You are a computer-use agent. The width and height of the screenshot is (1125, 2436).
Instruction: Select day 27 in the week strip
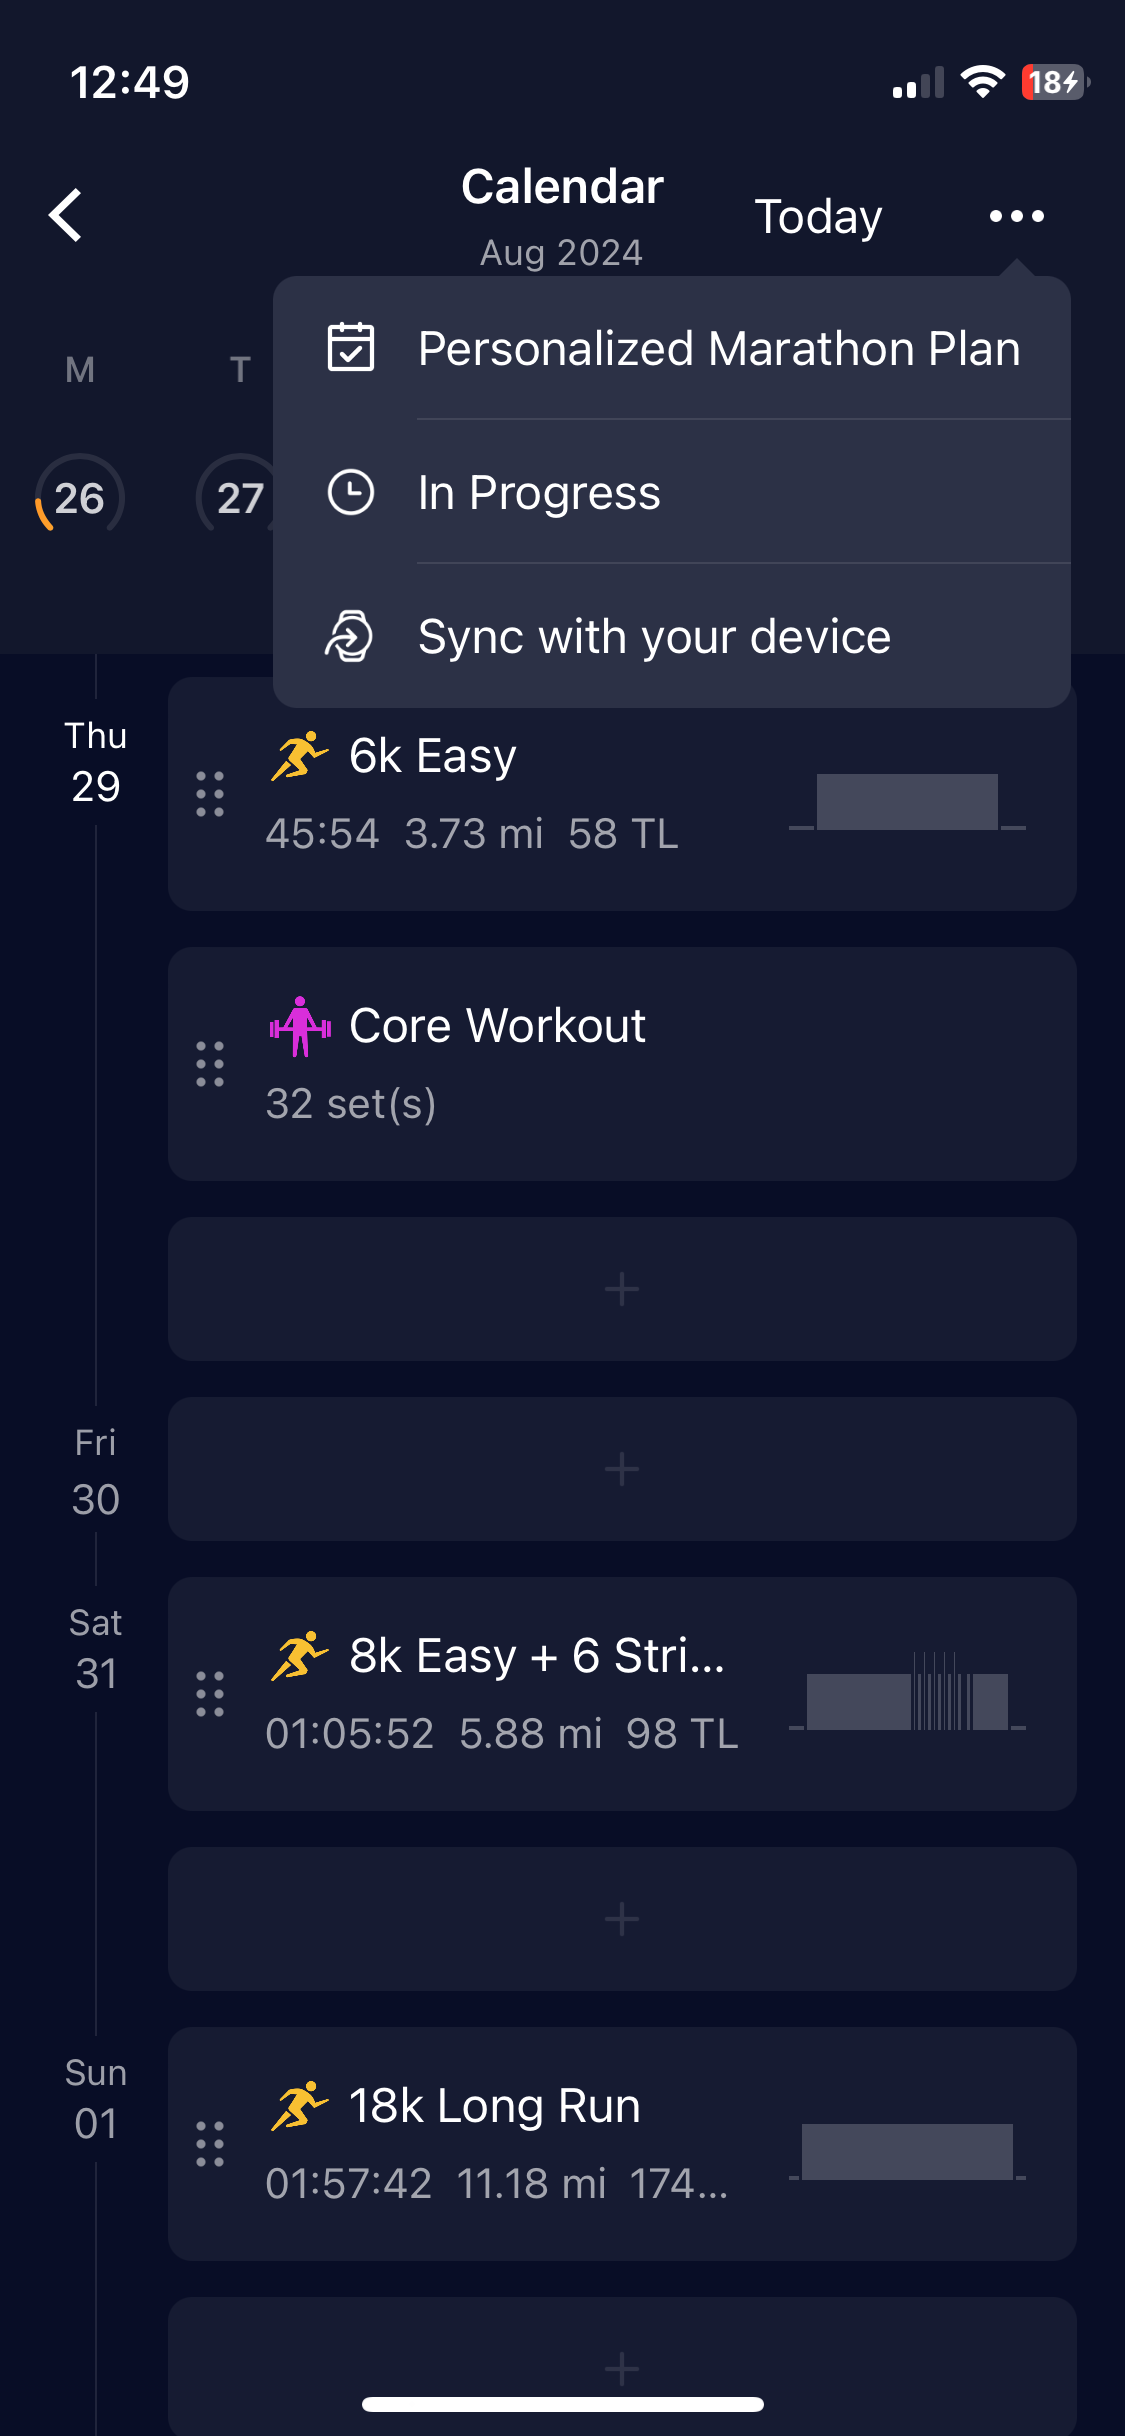pos(240,497)
